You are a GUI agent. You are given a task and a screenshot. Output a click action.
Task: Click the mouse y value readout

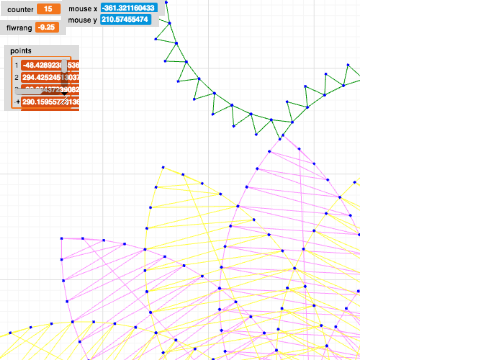click(x=125, y=19)
